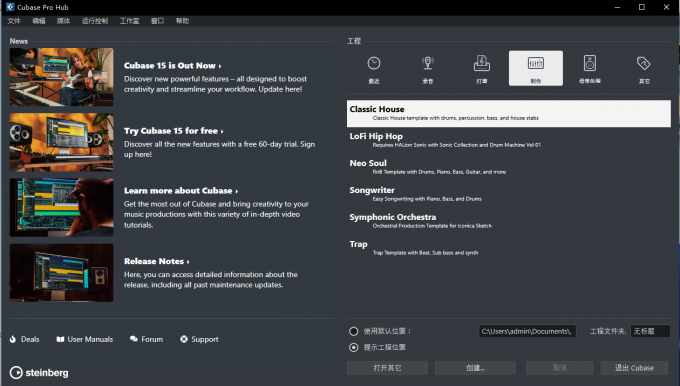This screenshot has width=680, height=386.
Task: Open the 编辑 (Edit) menu
Action: click(x=39, y=21)
